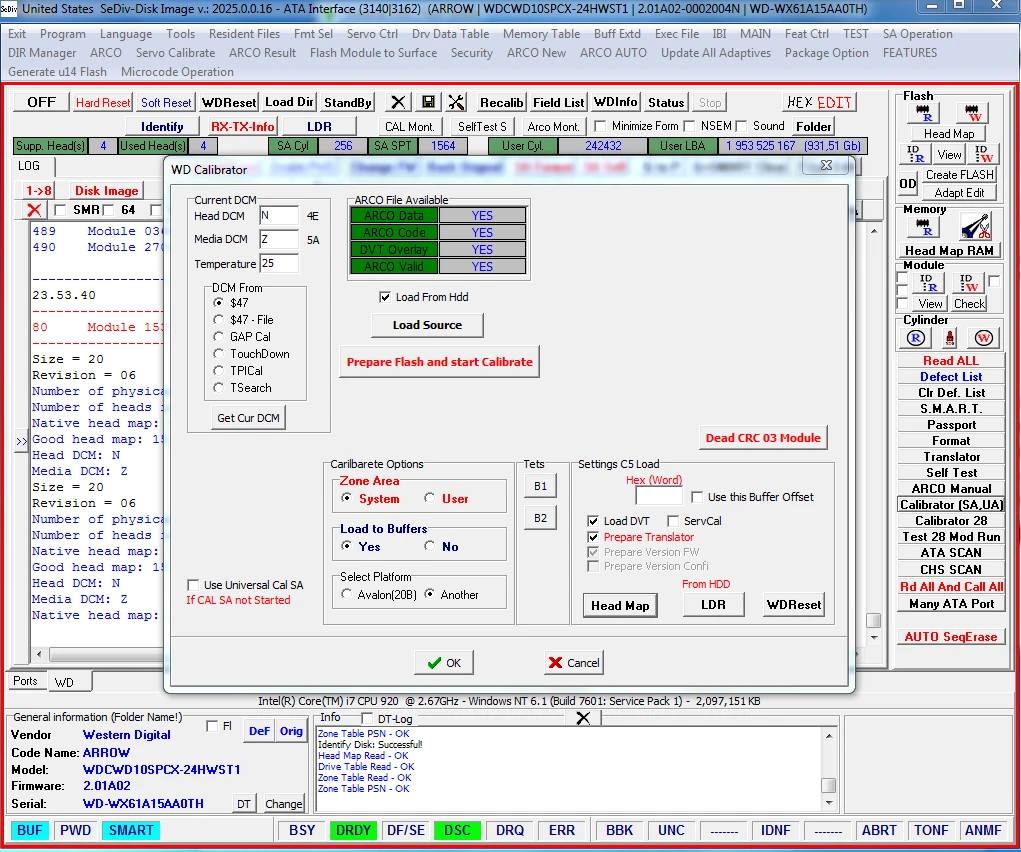Viewport: 1021px width, 852px height.
Task: Click the black X icon in toolbar
Action: pyautogui.click(x=398, y=102)
